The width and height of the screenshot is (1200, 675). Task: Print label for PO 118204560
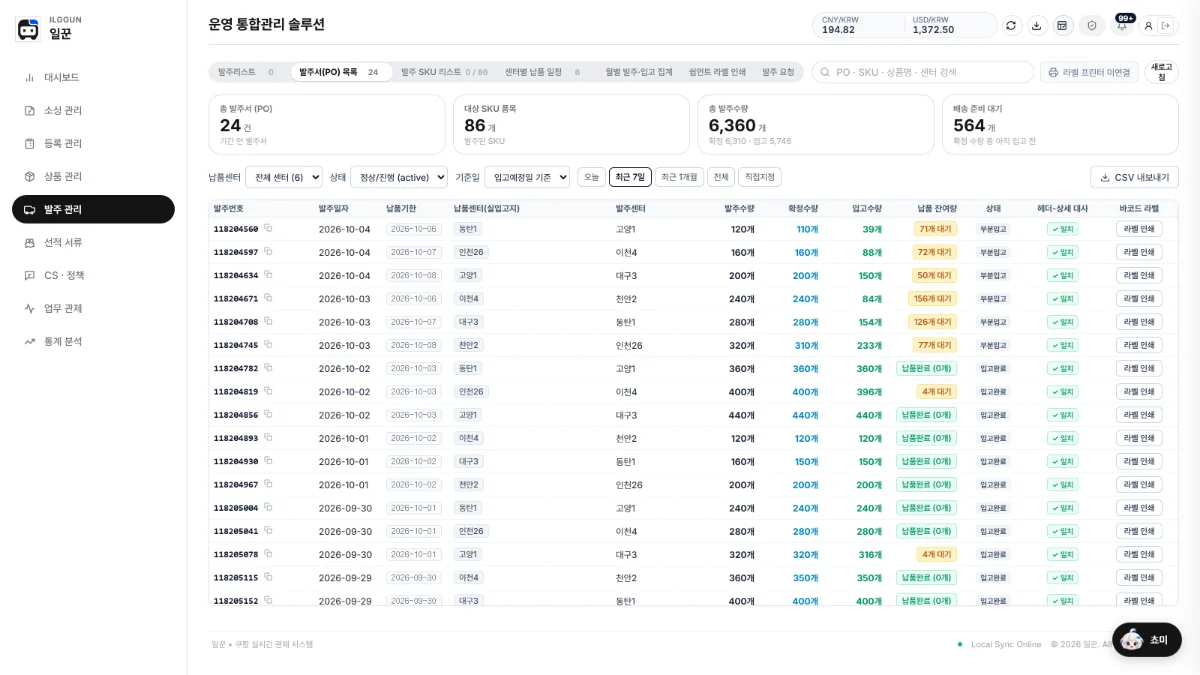(x=1139, y=229)
